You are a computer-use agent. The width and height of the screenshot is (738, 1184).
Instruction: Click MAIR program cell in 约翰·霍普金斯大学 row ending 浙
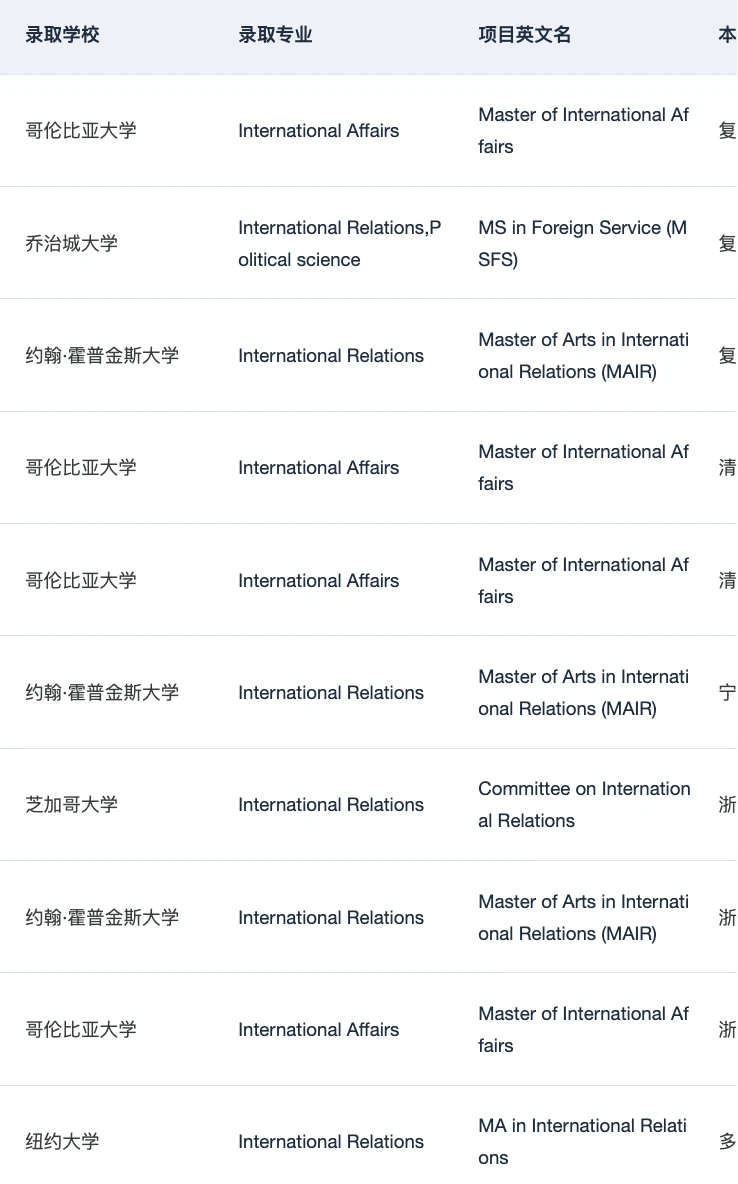click(583, 917)
